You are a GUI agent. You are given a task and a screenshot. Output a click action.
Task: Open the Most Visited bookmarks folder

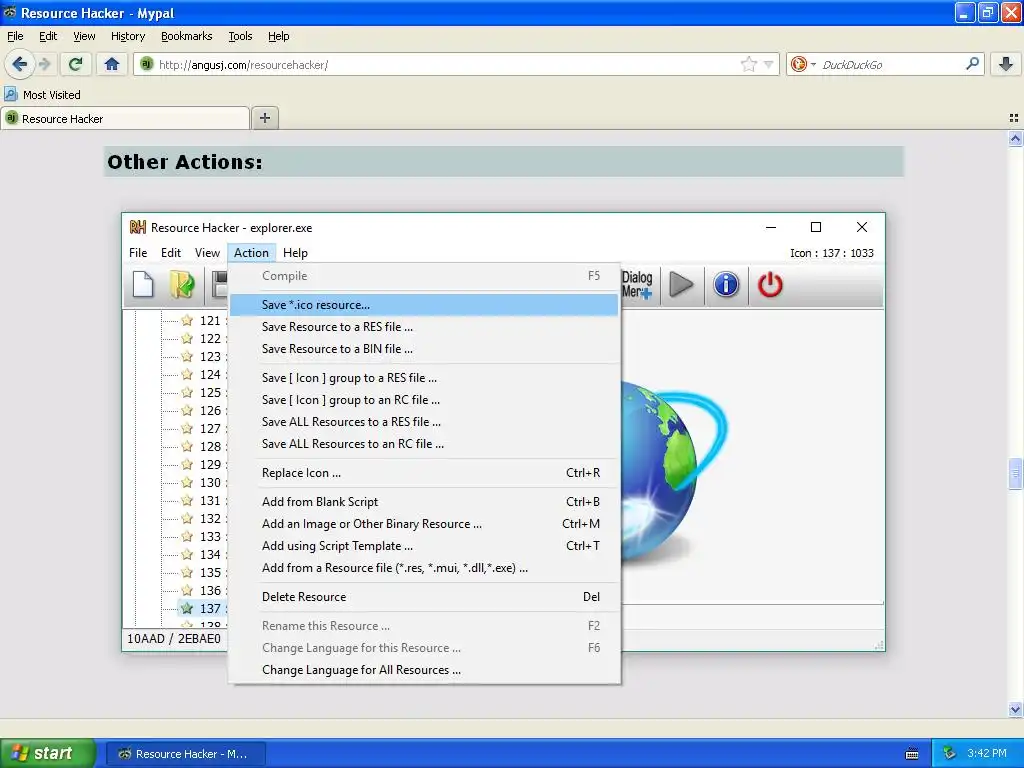[43, 95]
